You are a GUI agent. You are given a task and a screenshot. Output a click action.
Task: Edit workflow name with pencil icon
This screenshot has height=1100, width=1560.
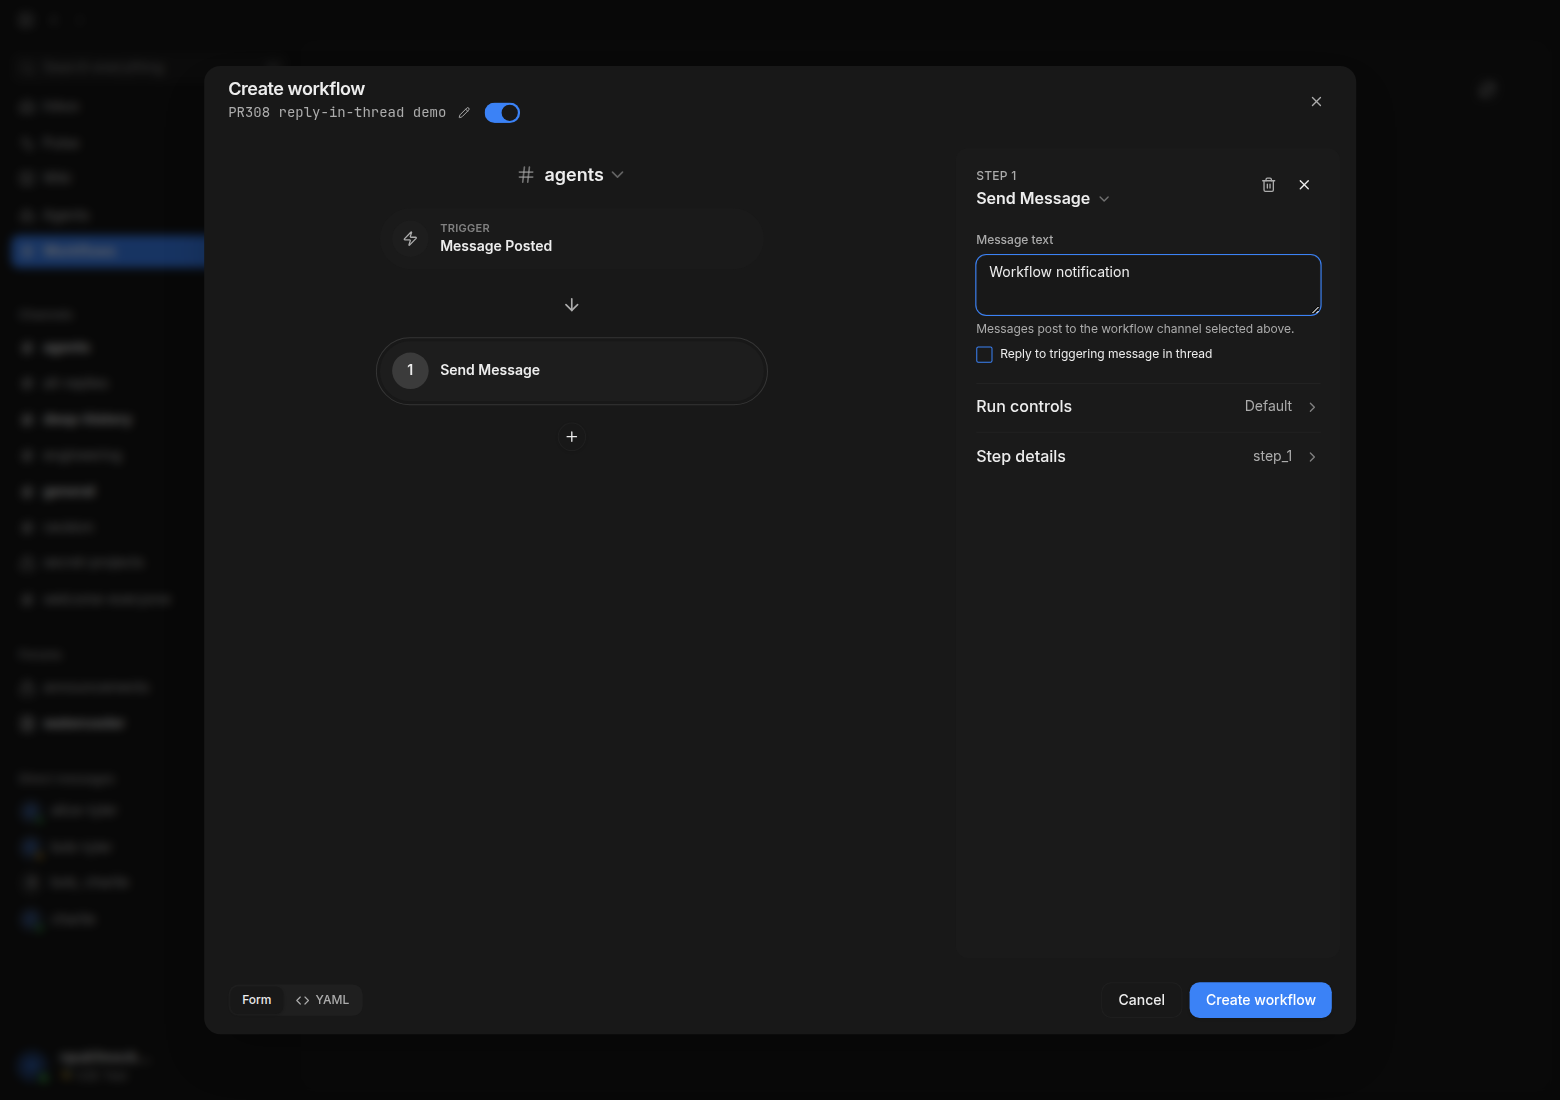[464, 113]
